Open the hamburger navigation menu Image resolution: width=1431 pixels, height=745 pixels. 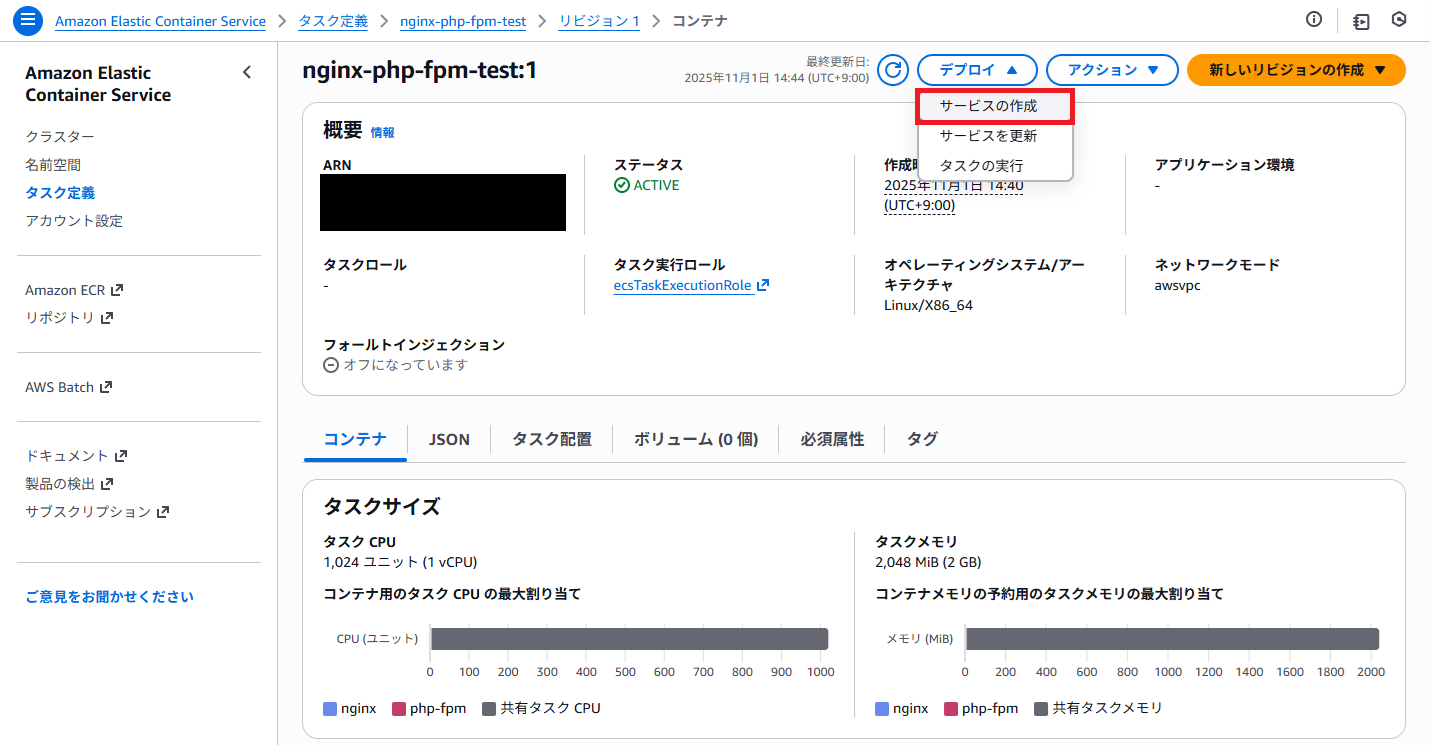tap(29, 20)
